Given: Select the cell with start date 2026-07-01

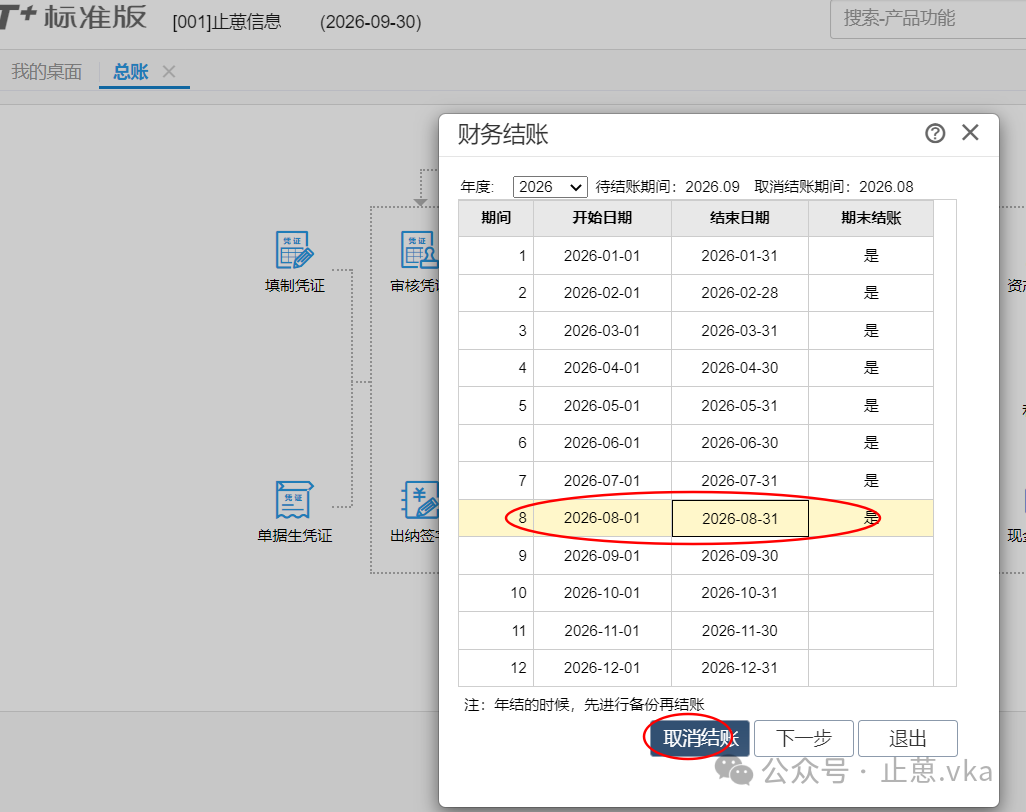Looking at the screenshot, I should tap(602, 481).
